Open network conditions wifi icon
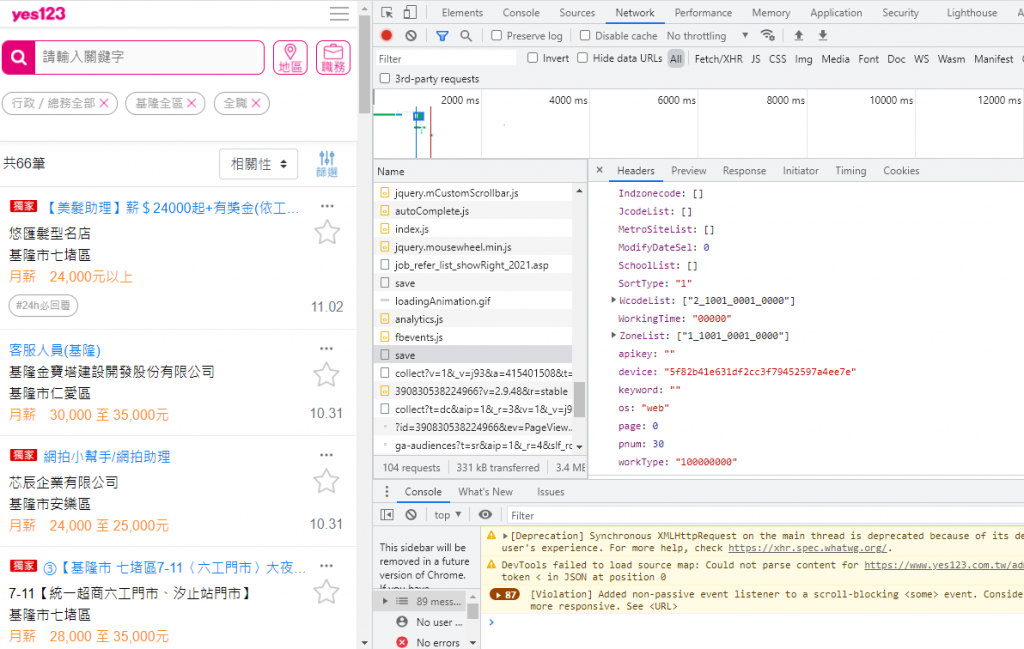The image size is (1024, 649). 768,35
